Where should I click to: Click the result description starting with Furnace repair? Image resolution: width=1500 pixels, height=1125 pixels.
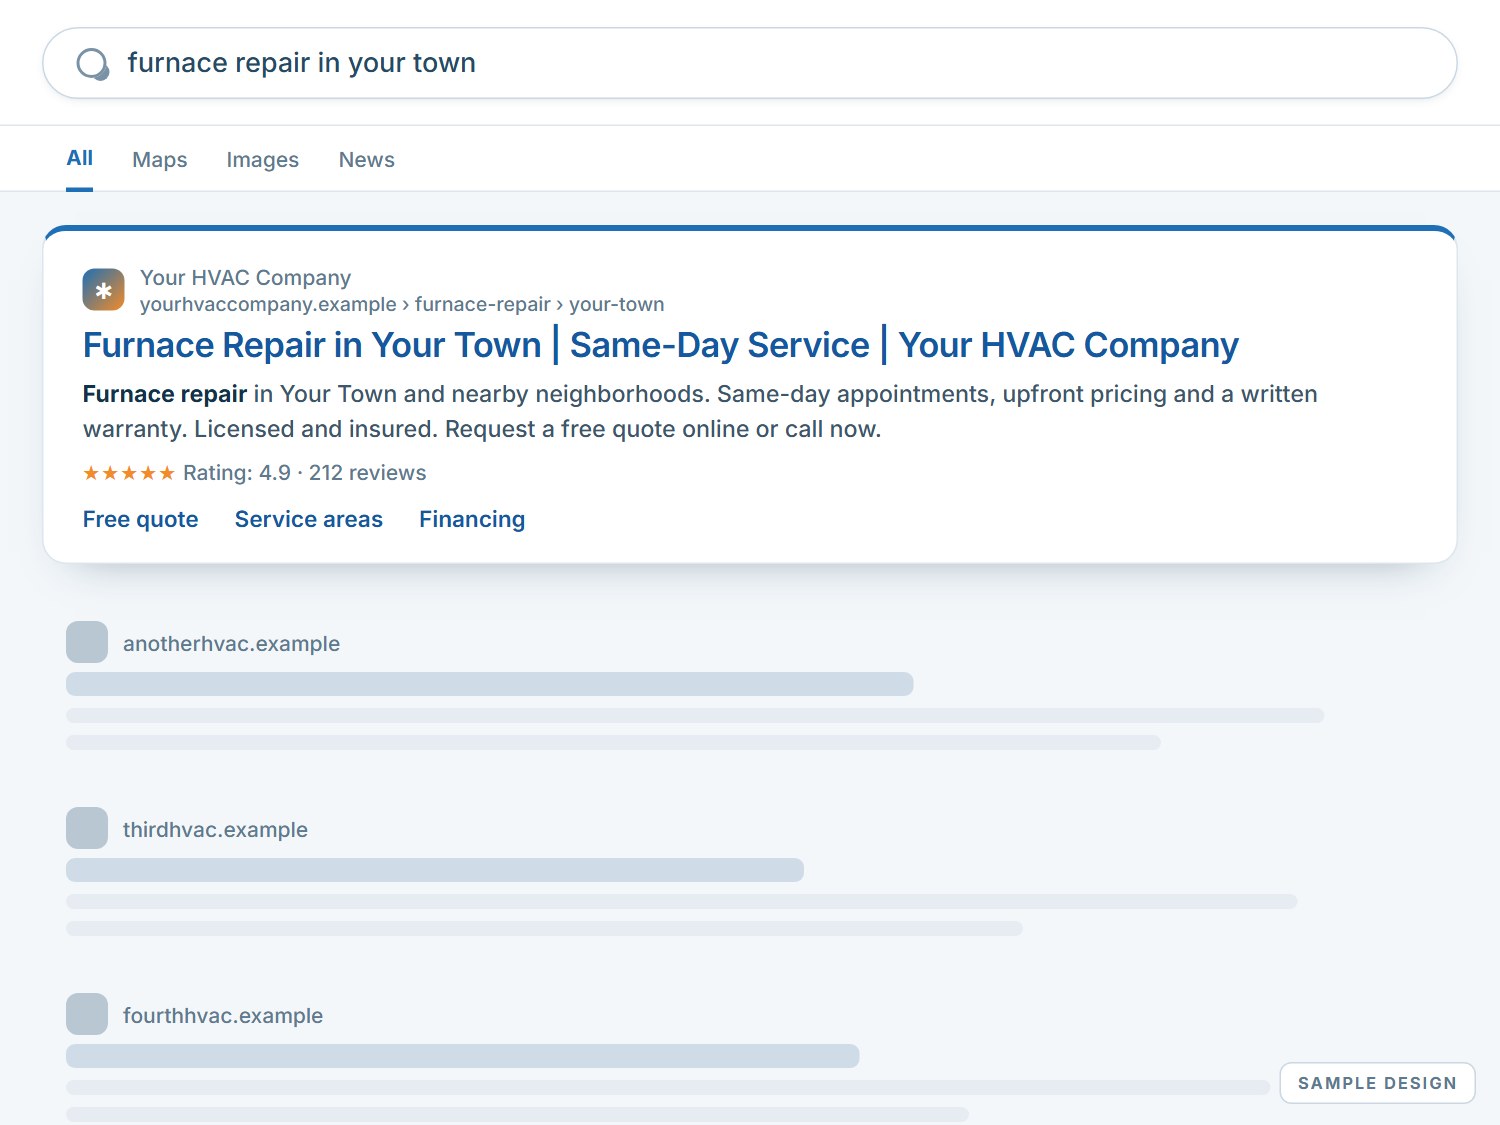[700, 411]
